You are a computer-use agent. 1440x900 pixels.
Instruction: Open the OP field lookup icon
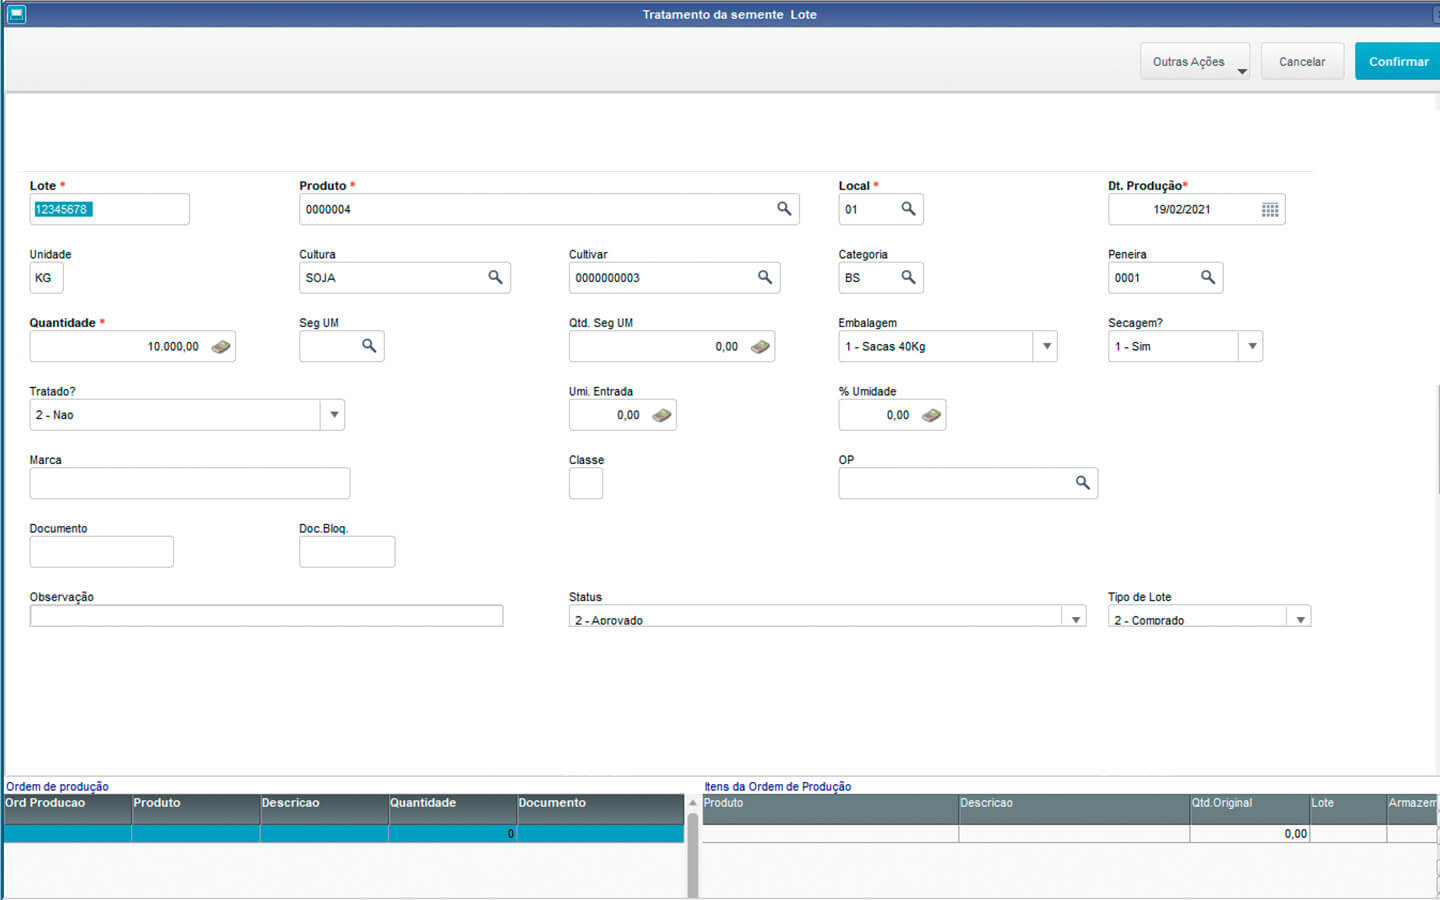(x=1082, y=483)
